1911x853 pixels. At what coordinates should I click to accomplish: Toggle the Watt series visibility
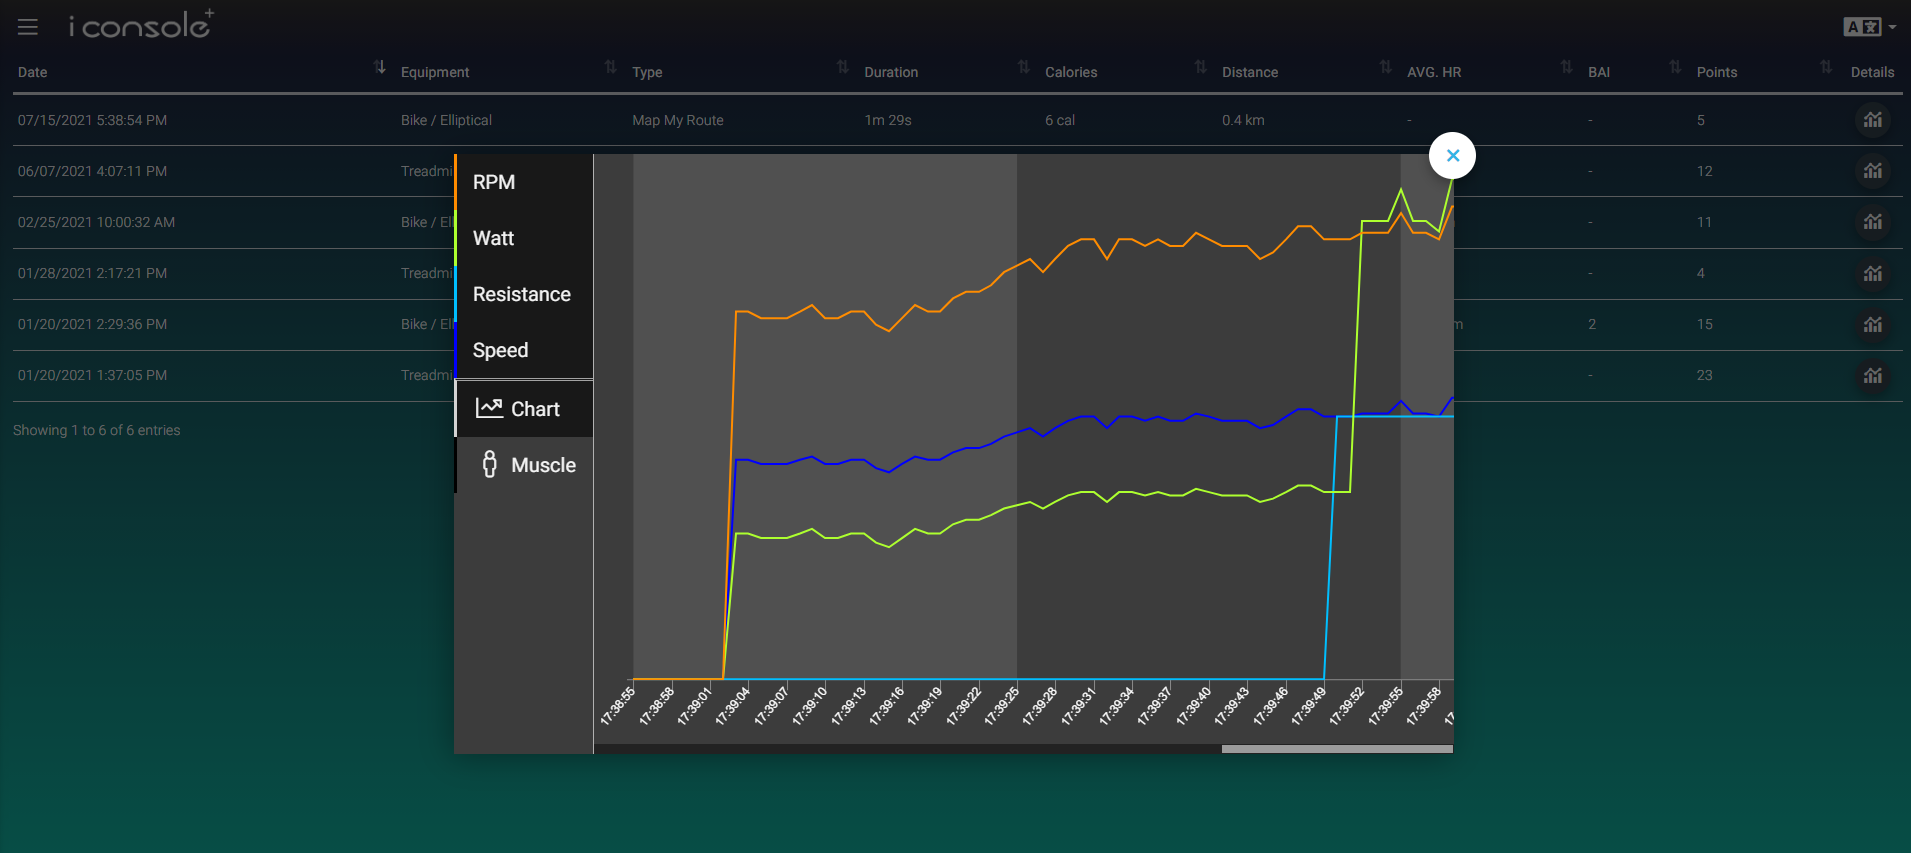coord(493,238)
